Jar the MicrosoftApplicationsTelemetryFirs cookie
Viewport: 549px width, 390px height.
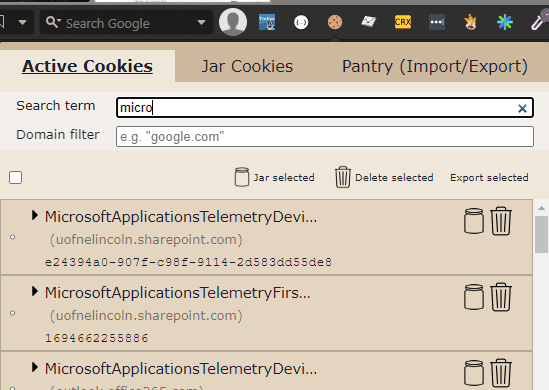coord(474,297)
